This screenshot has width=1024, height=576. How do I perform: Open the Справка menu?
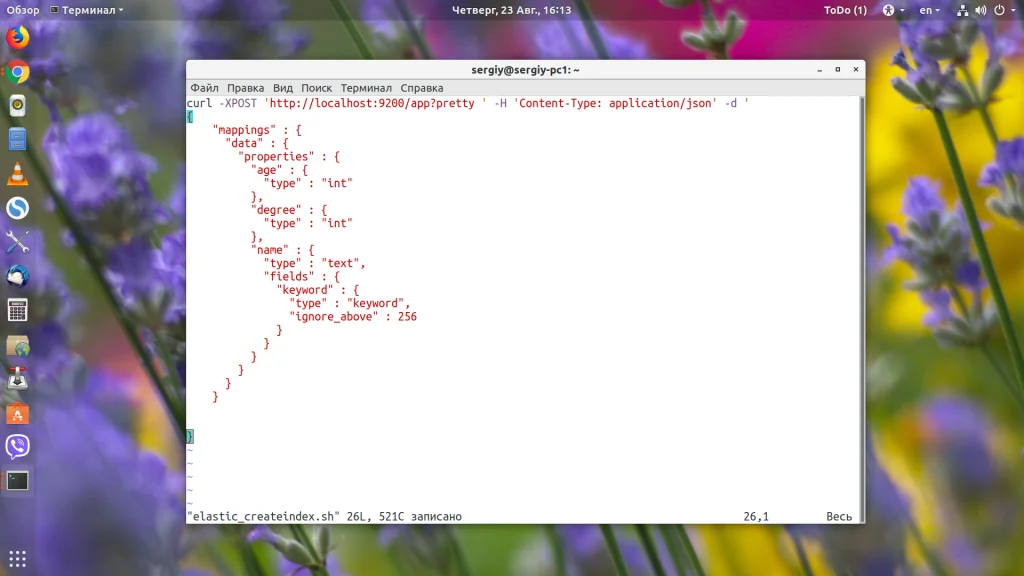click(x=421, y=88)
